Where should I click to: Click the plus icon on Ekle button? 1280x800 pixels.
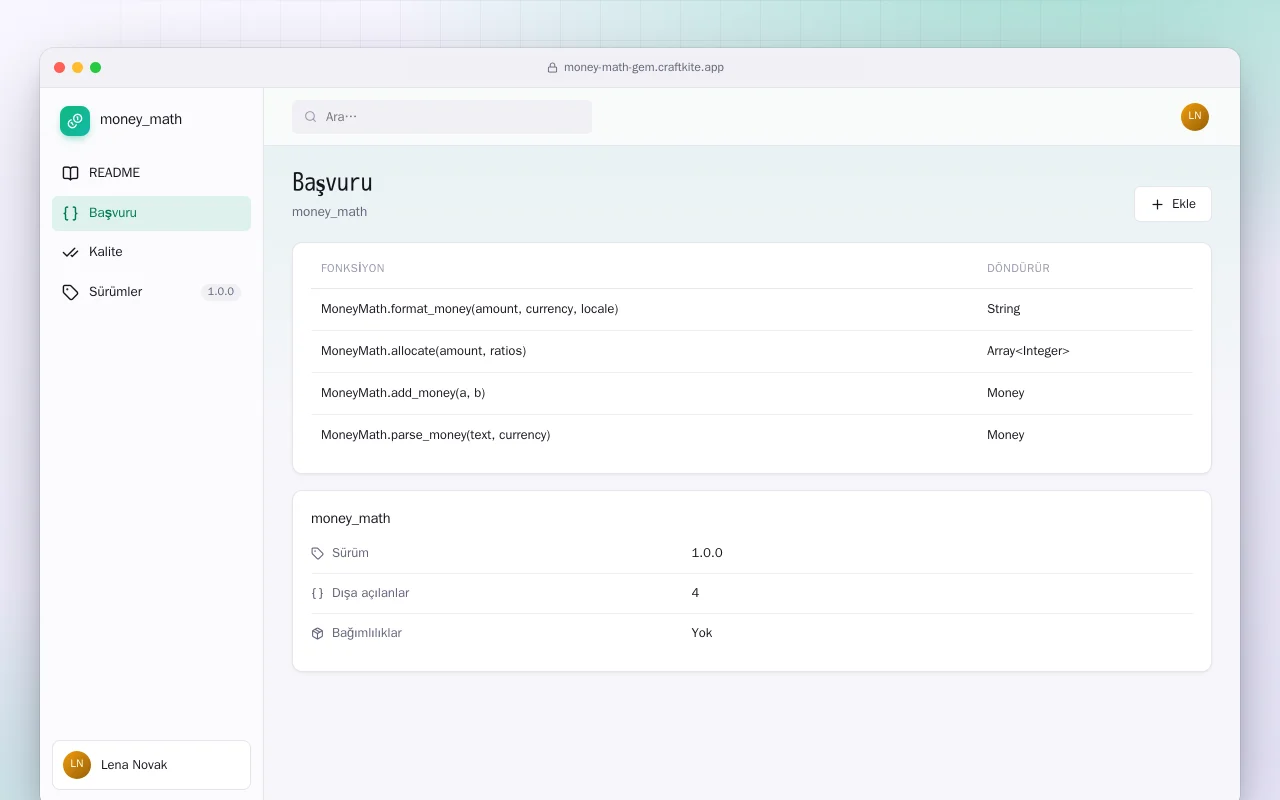(1158, 204)
